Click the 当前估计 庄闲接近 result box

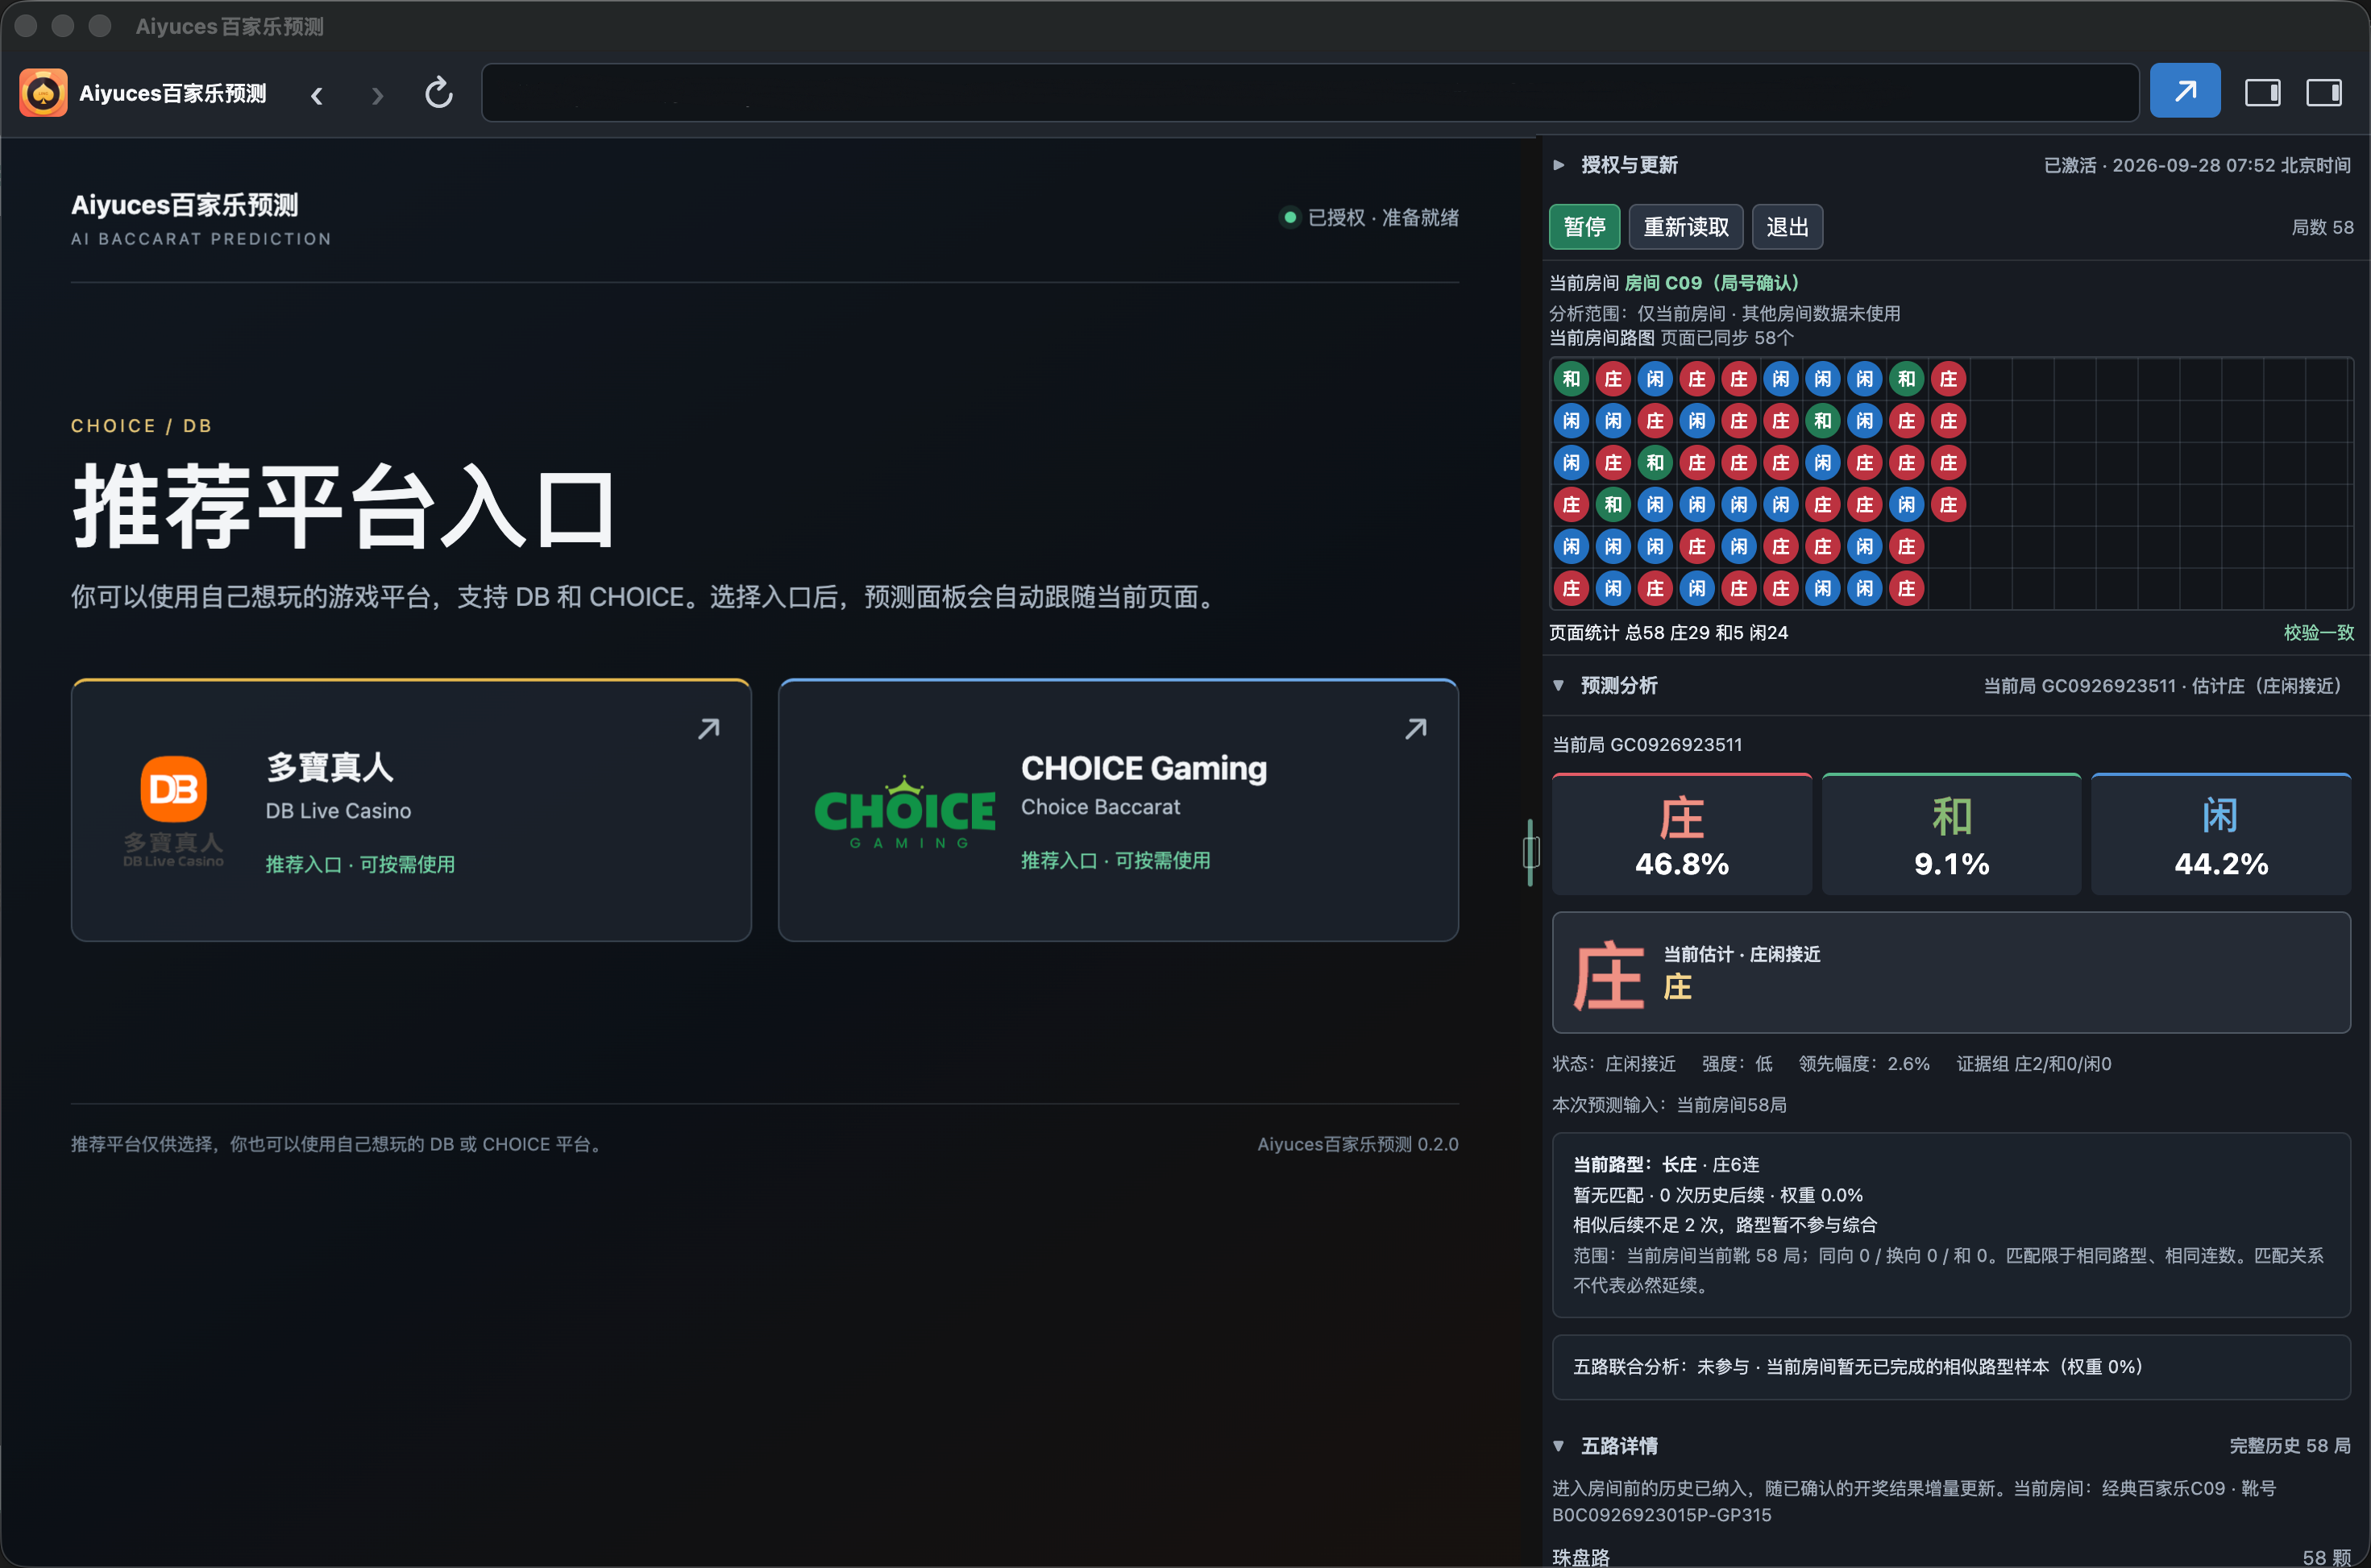[x=1951, y=972]
